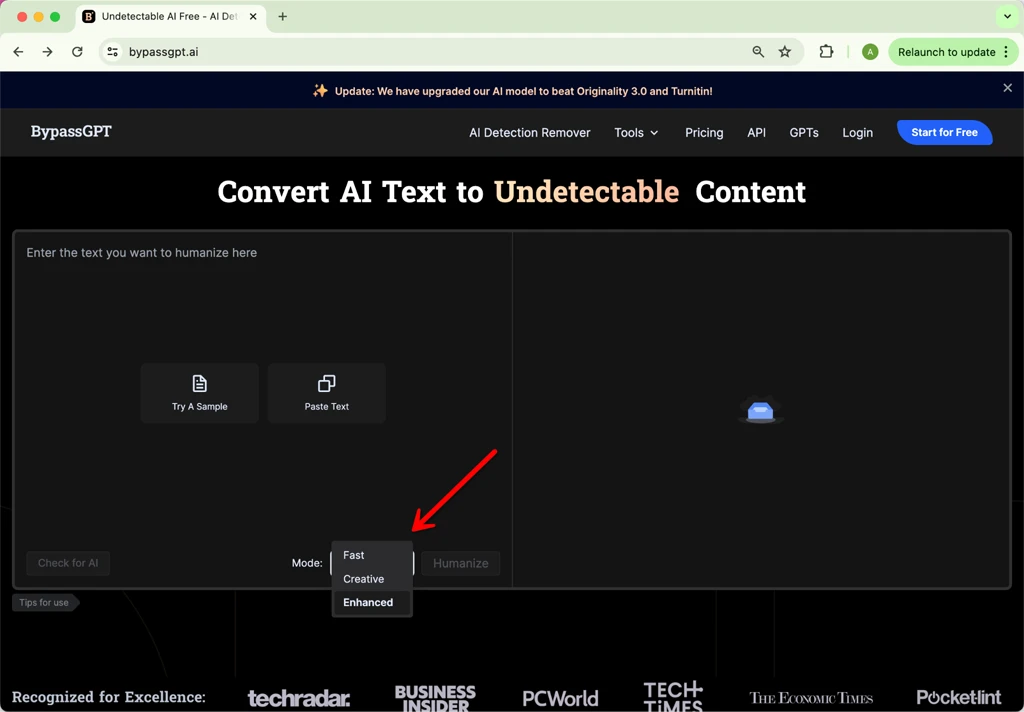Open AI Detection Remover page

click(530, 133)
